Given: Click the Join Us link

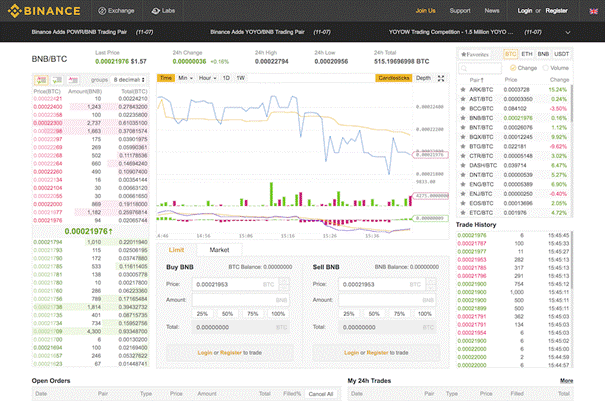Looking at the screenshot, I should click(425, 11).
